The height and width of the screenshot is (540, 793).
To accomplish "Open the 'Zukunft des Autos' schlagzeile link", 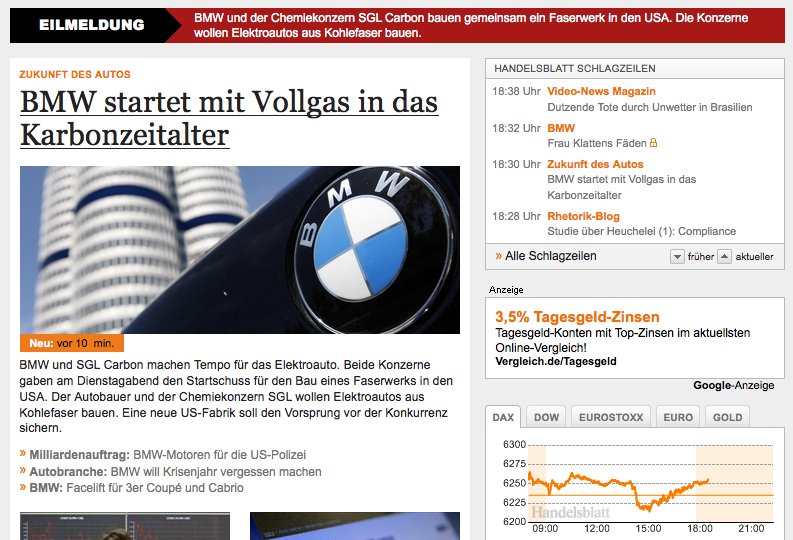I will [595, 164].
